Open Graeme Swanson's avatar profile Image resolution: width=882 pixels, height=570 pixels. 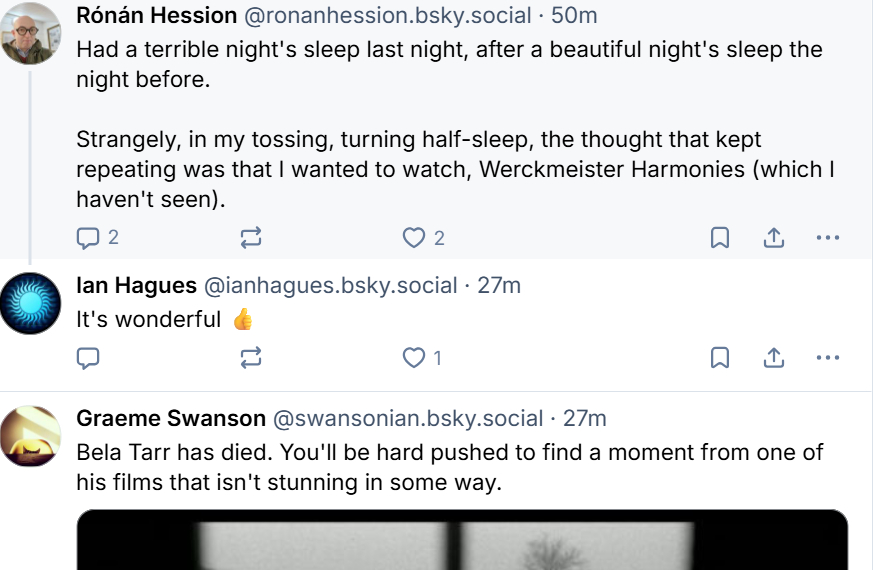pyautogui.click(x=31, y=436)
